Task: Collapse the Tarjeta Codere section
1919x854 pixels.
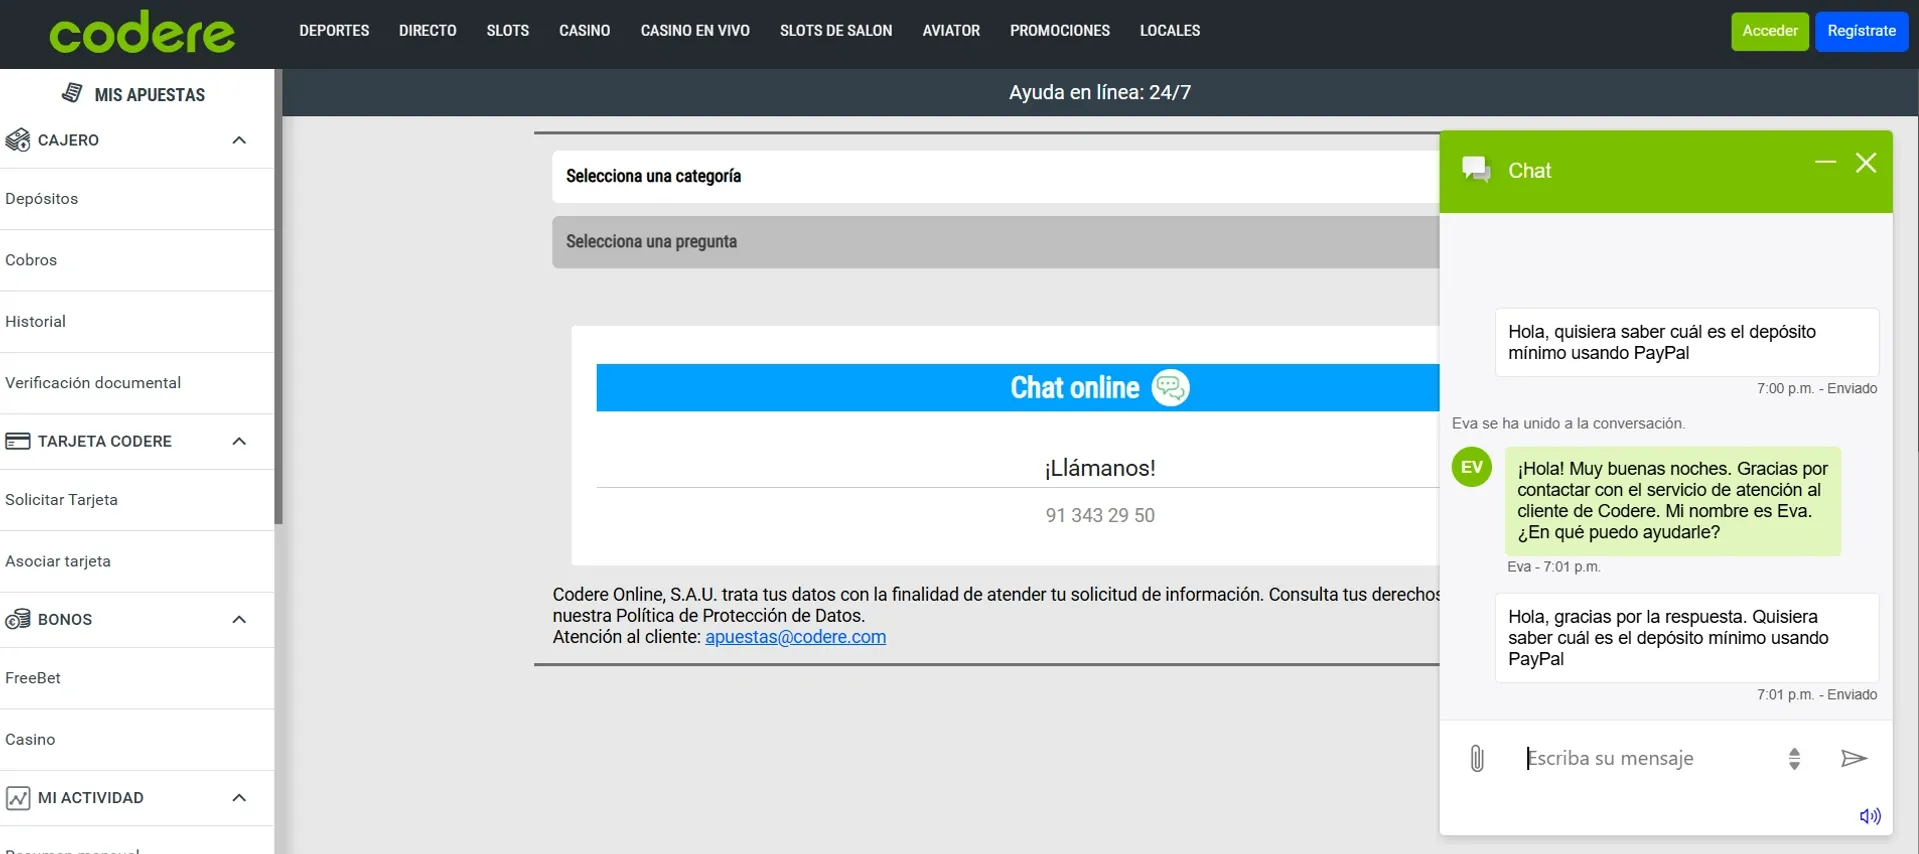Action: [239, 441]
